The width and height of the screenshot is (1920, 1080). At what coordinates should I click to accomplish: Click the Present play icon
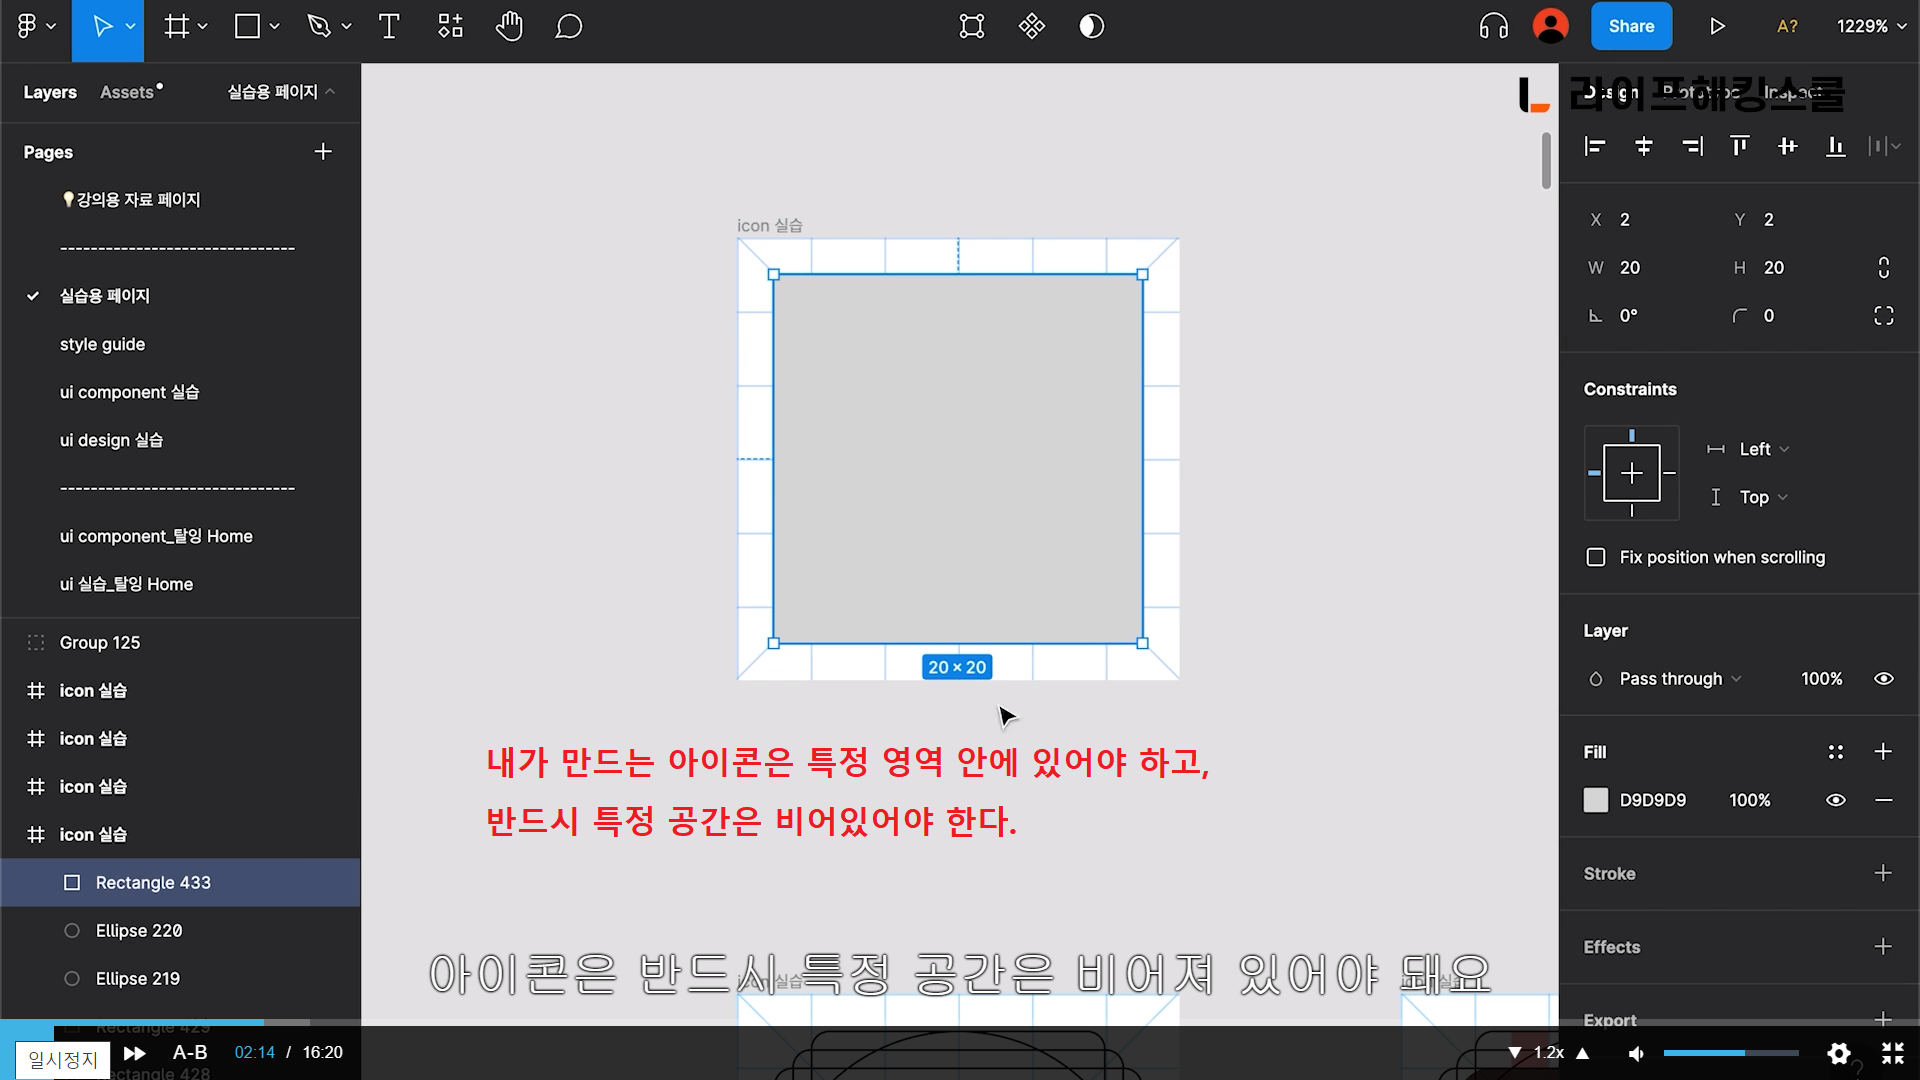tap(1717, 27)
